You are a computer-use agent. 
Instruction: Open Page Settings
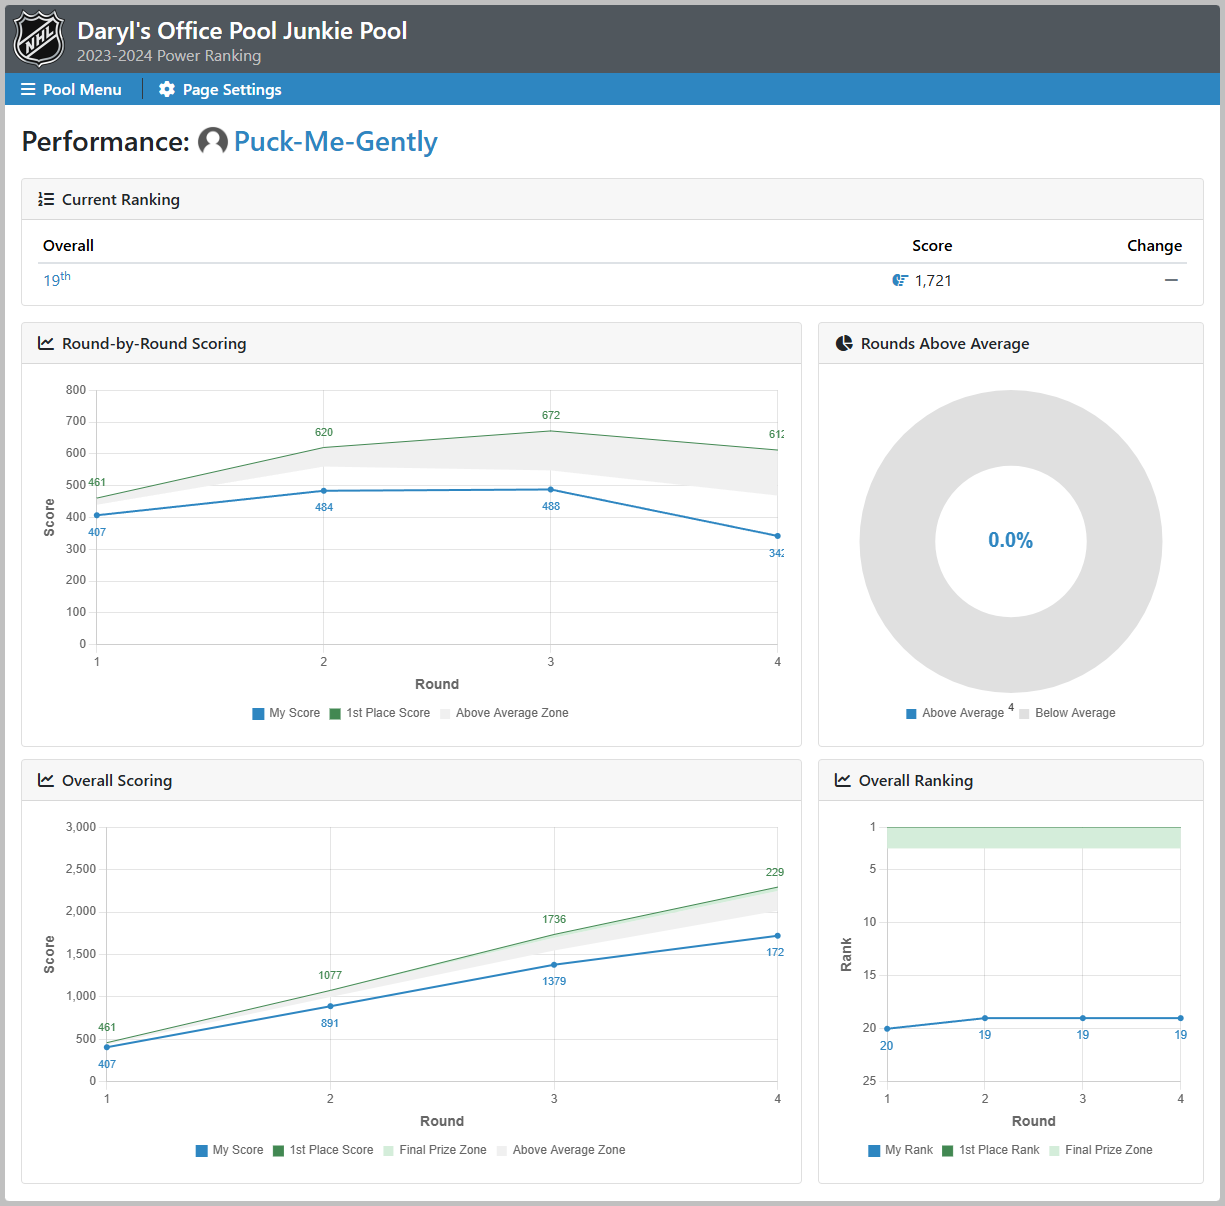click(x=220, y=89)
